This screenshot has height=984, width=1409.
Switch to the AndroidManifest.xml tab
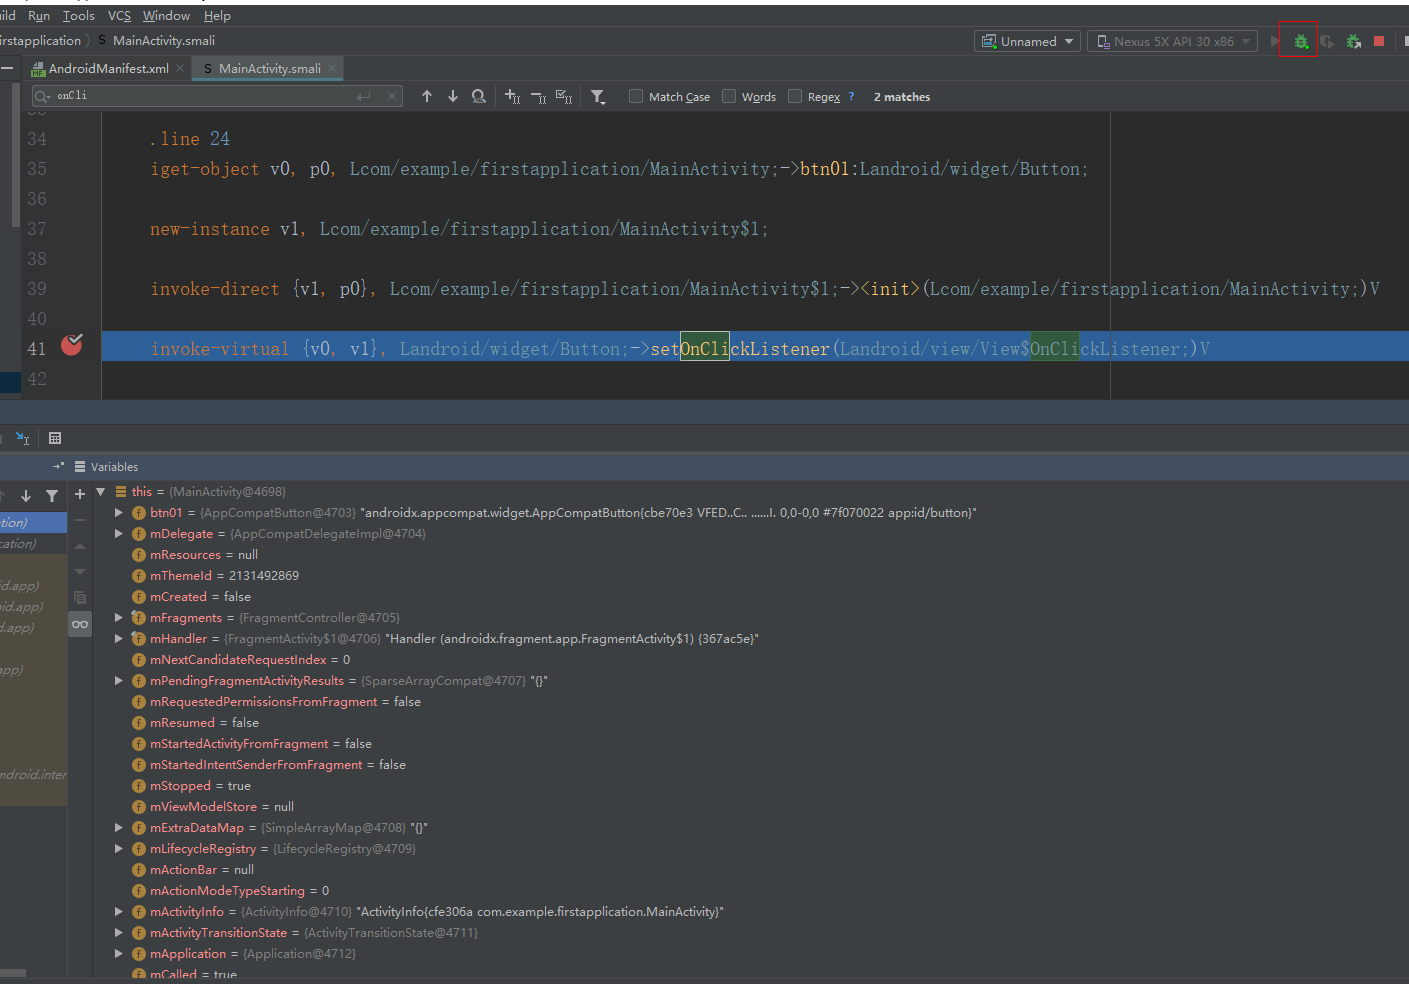pyautogui.click(x=109, y=68)
